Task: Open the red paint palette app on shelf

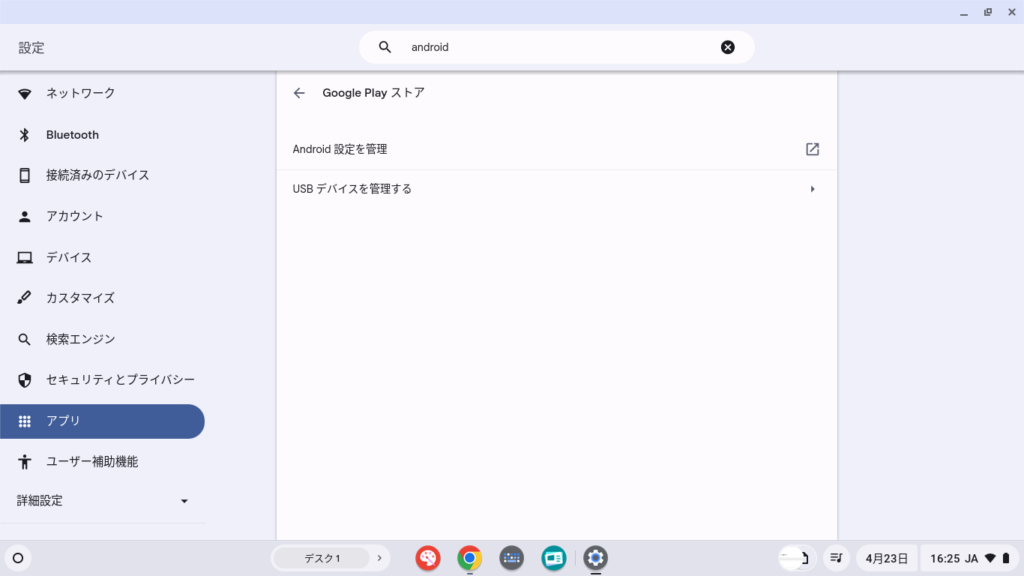Action: point(428,558)
